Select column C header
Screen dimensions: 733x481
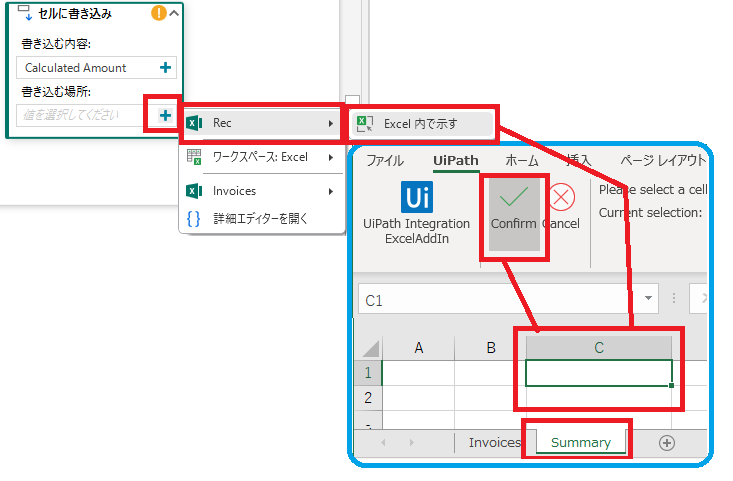click(599, 348)
